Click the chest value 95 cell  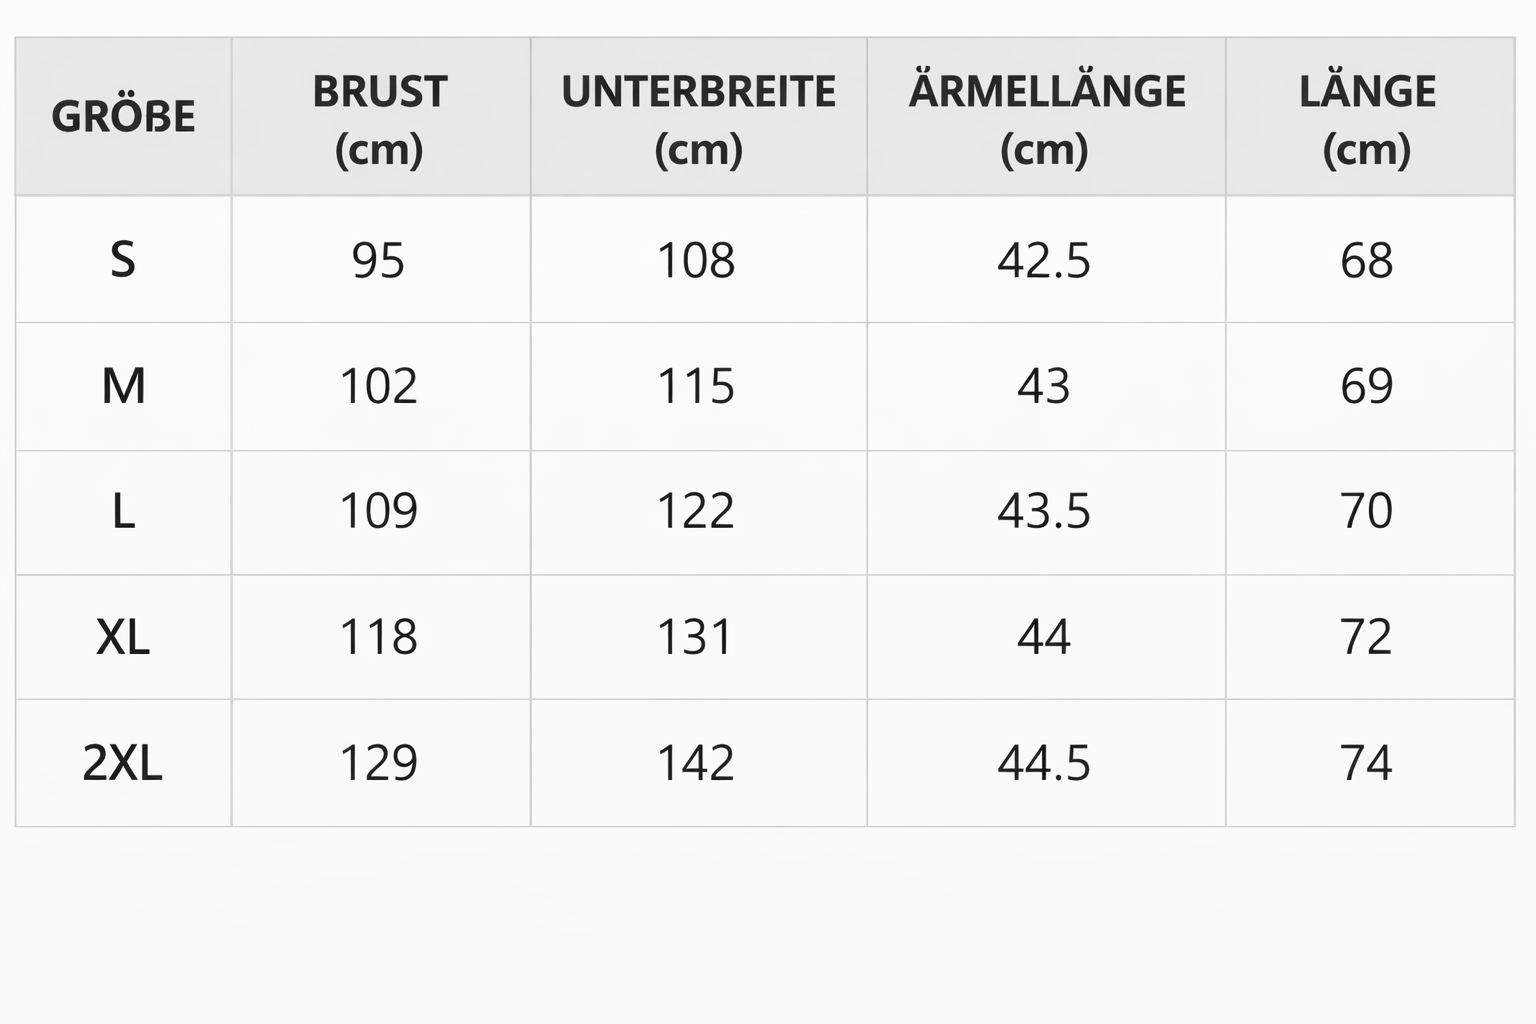click(x=379, y=260)
